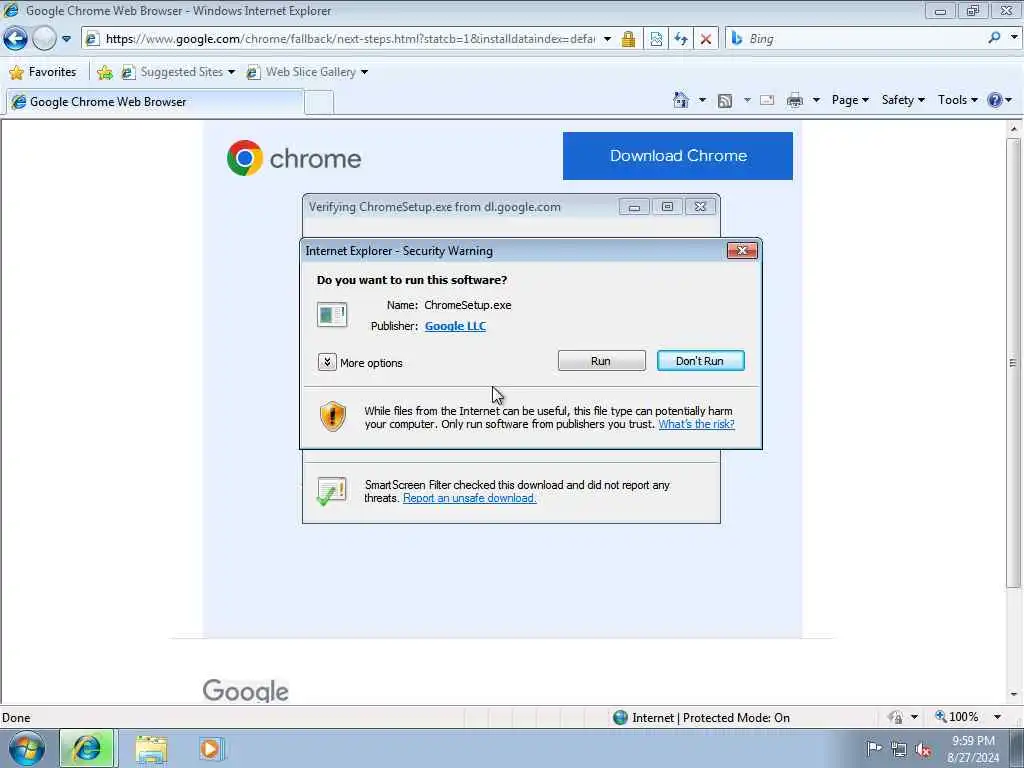Open Web Slice Gallery link
Screen dimensions: 1024x768
(307, 72)
